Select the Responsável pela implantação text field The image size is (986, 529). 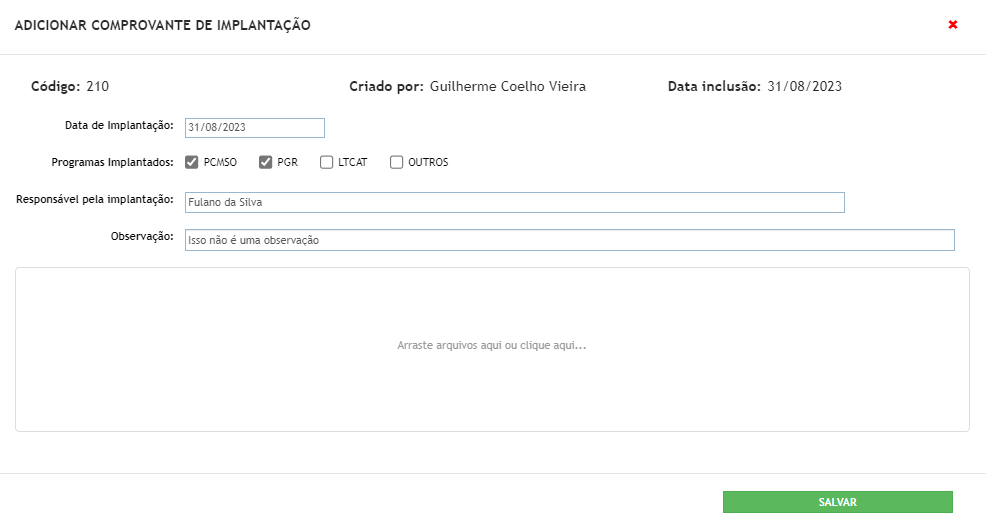514,203
